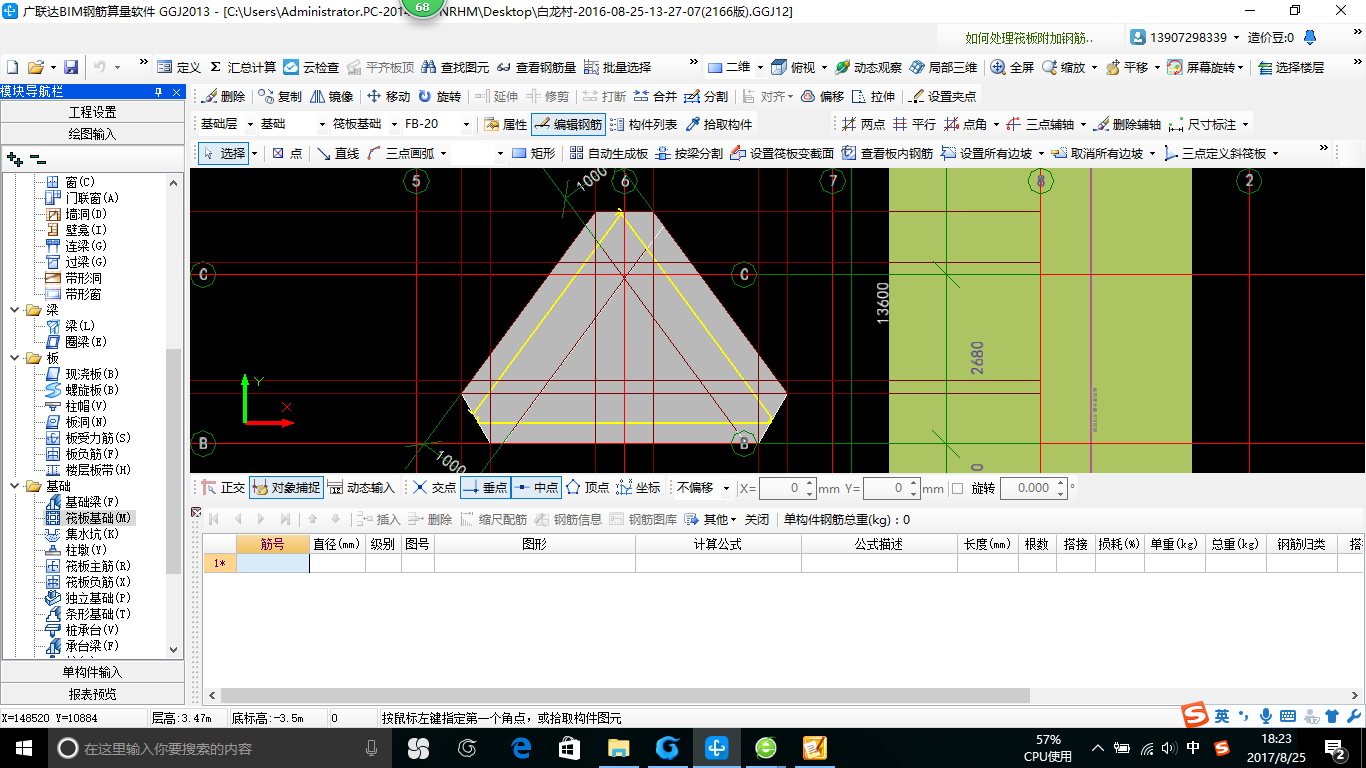
Task: Open 属性 (properties) panel
Action: point(505,125)
